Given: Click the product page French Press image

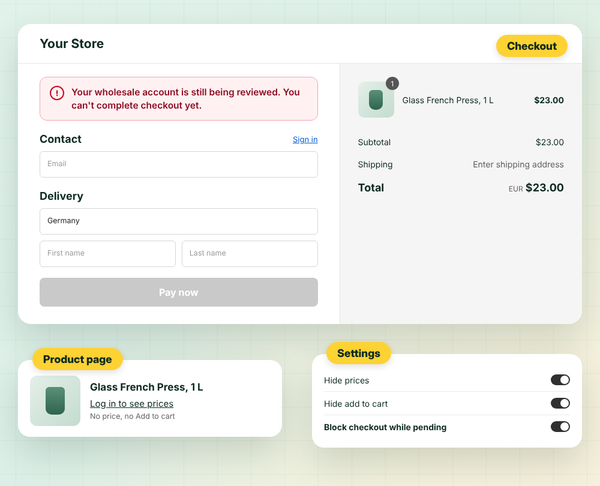Looking at the screenshot, I should [x=55, y=401].
